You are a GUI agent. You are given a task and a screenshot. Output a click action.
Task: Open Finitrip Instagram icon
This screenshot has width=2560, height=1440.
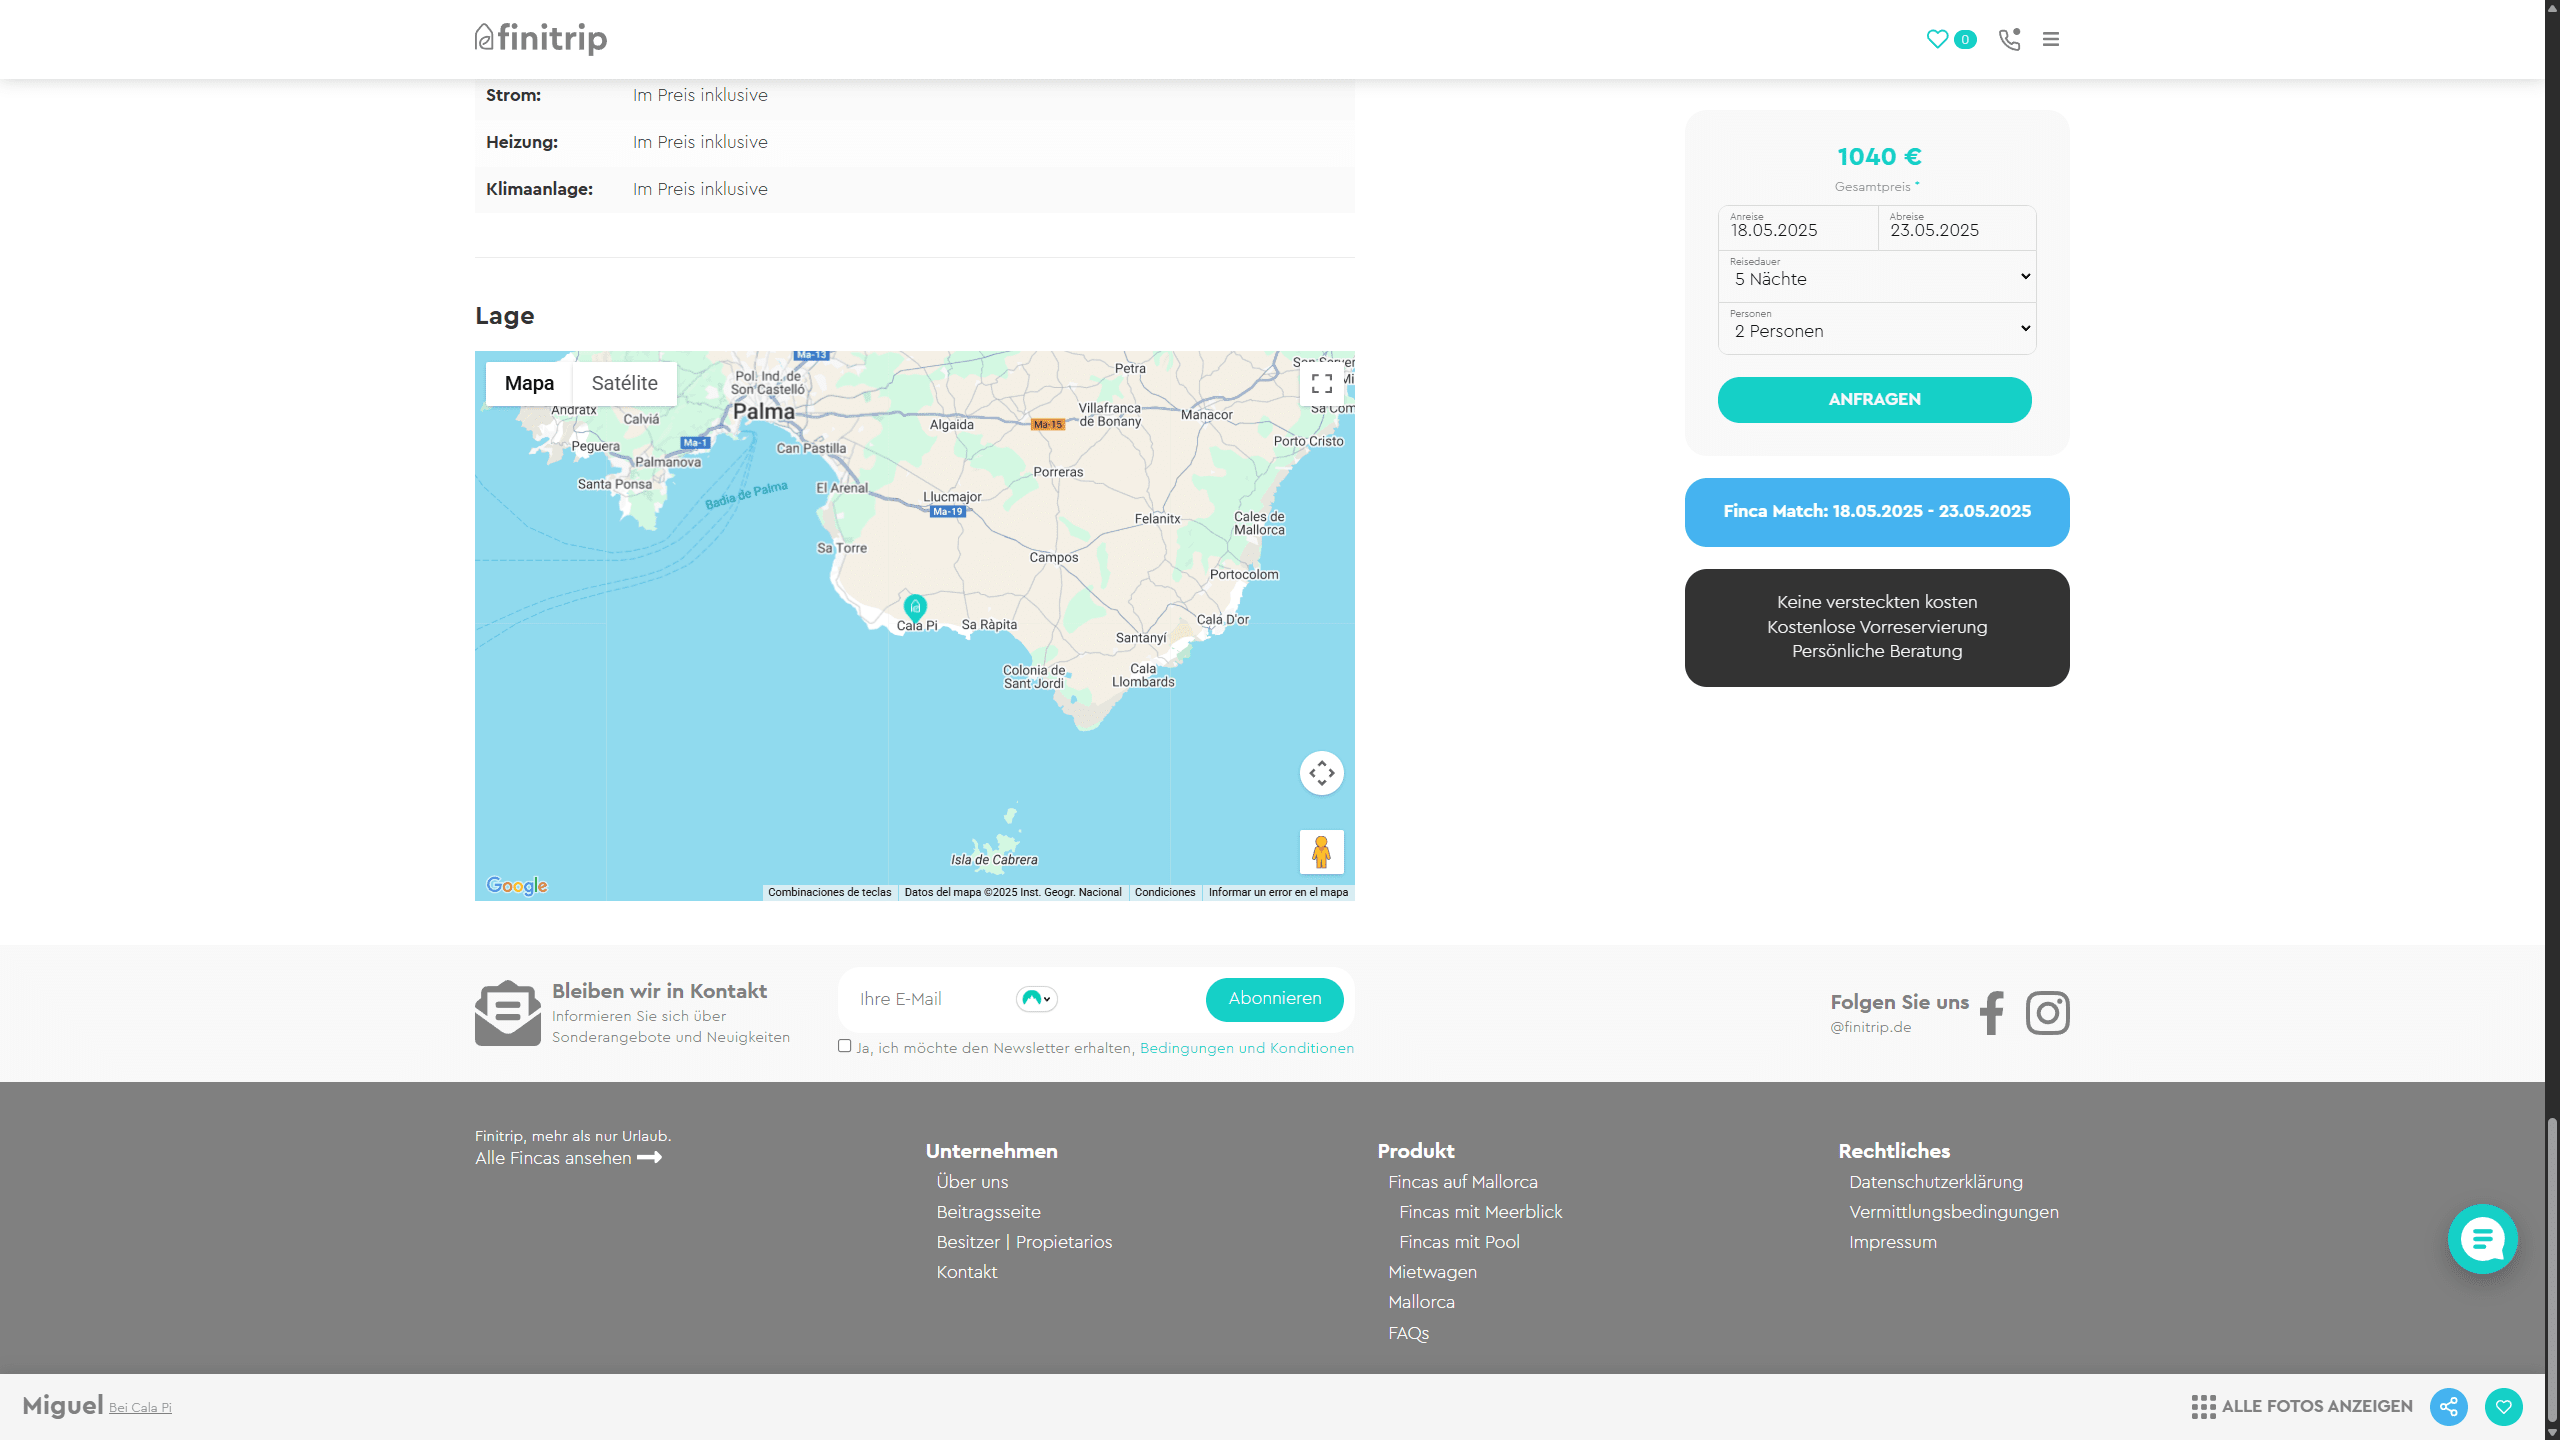coord(2047,1013)
